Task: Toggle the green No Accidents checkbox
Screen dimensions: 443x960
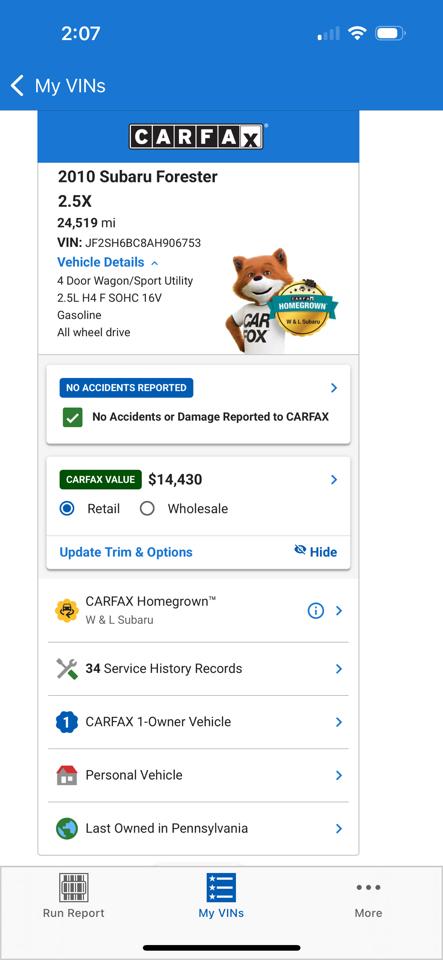Action: click(x=73, y=418)
